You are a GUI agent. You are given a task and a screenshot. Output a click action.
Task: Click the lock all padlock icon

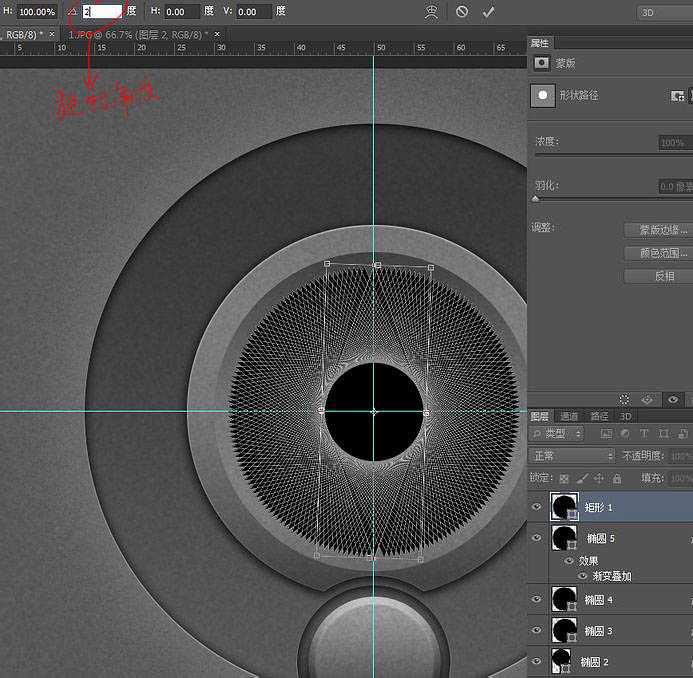[617, 479]
